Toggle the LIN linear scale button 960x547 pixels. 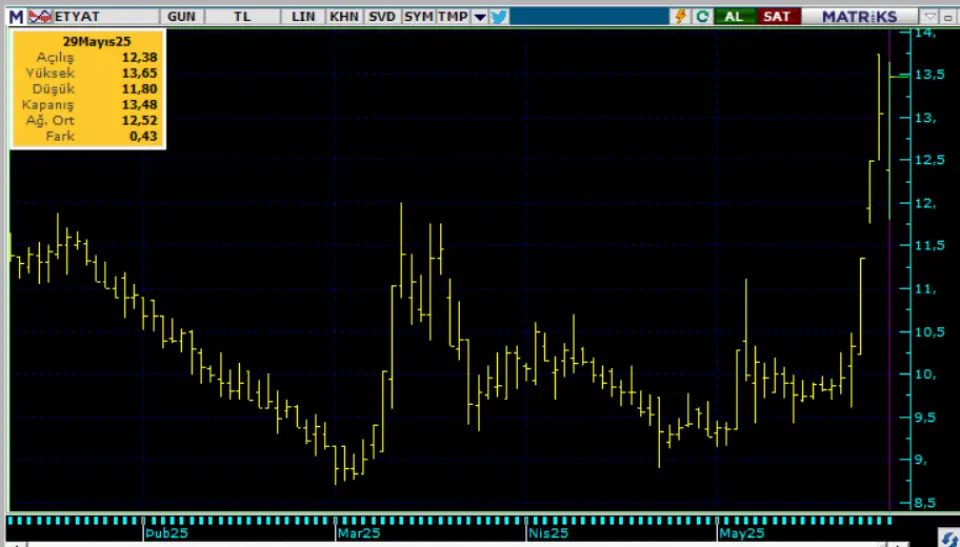(303, 17)
